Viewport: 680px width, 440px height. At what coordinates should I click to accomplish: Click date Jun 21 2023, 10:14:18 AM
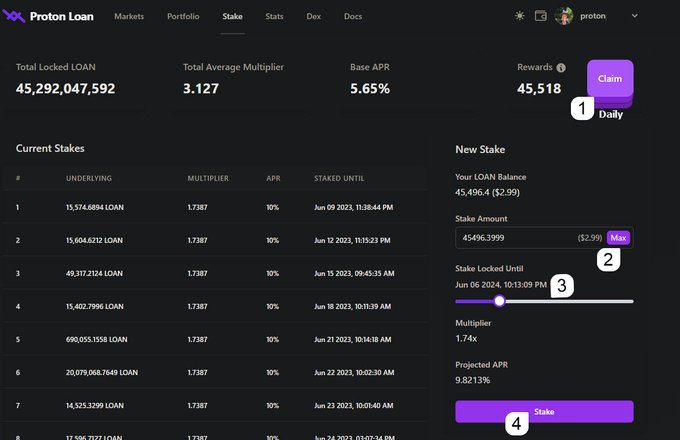coord(353,339)
